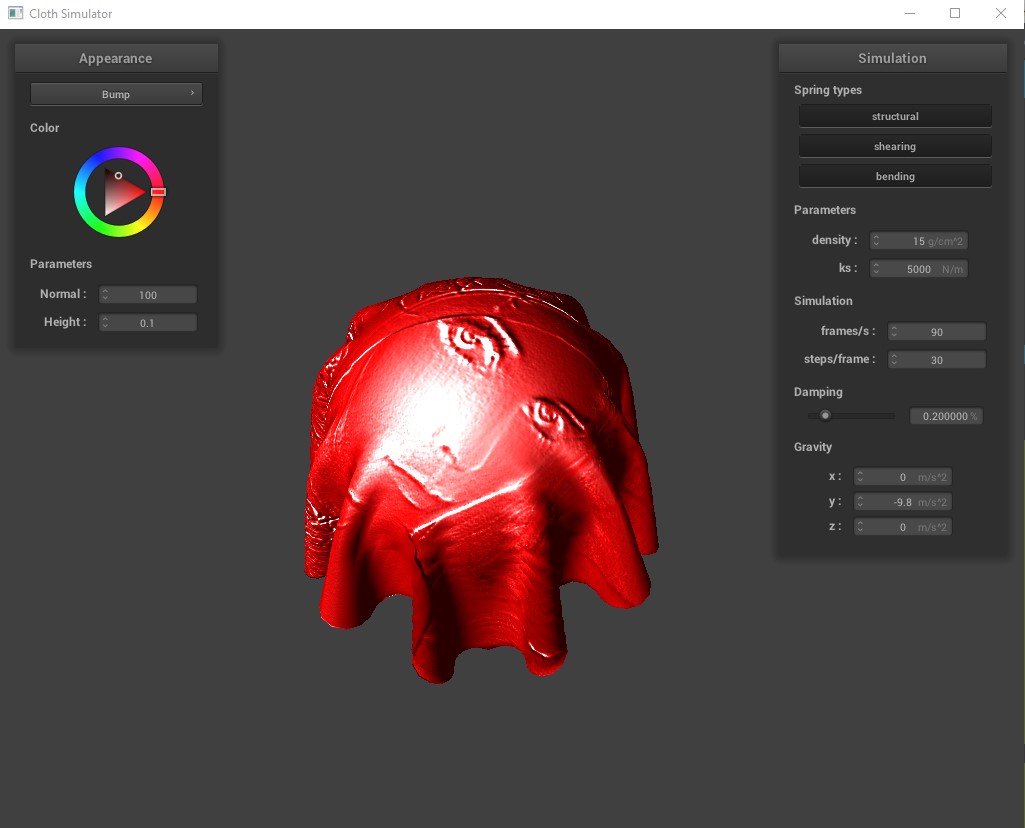Click the density input field
This screenshot has height=828, width=1025.
pos(918,241)
